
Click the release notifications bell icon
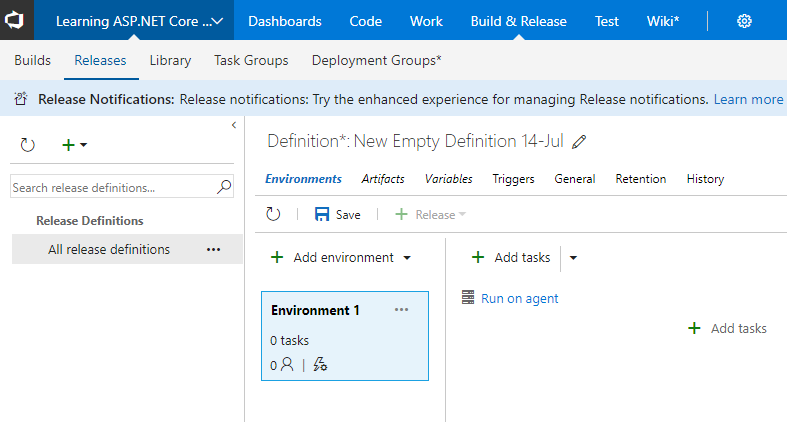[21, 99]
